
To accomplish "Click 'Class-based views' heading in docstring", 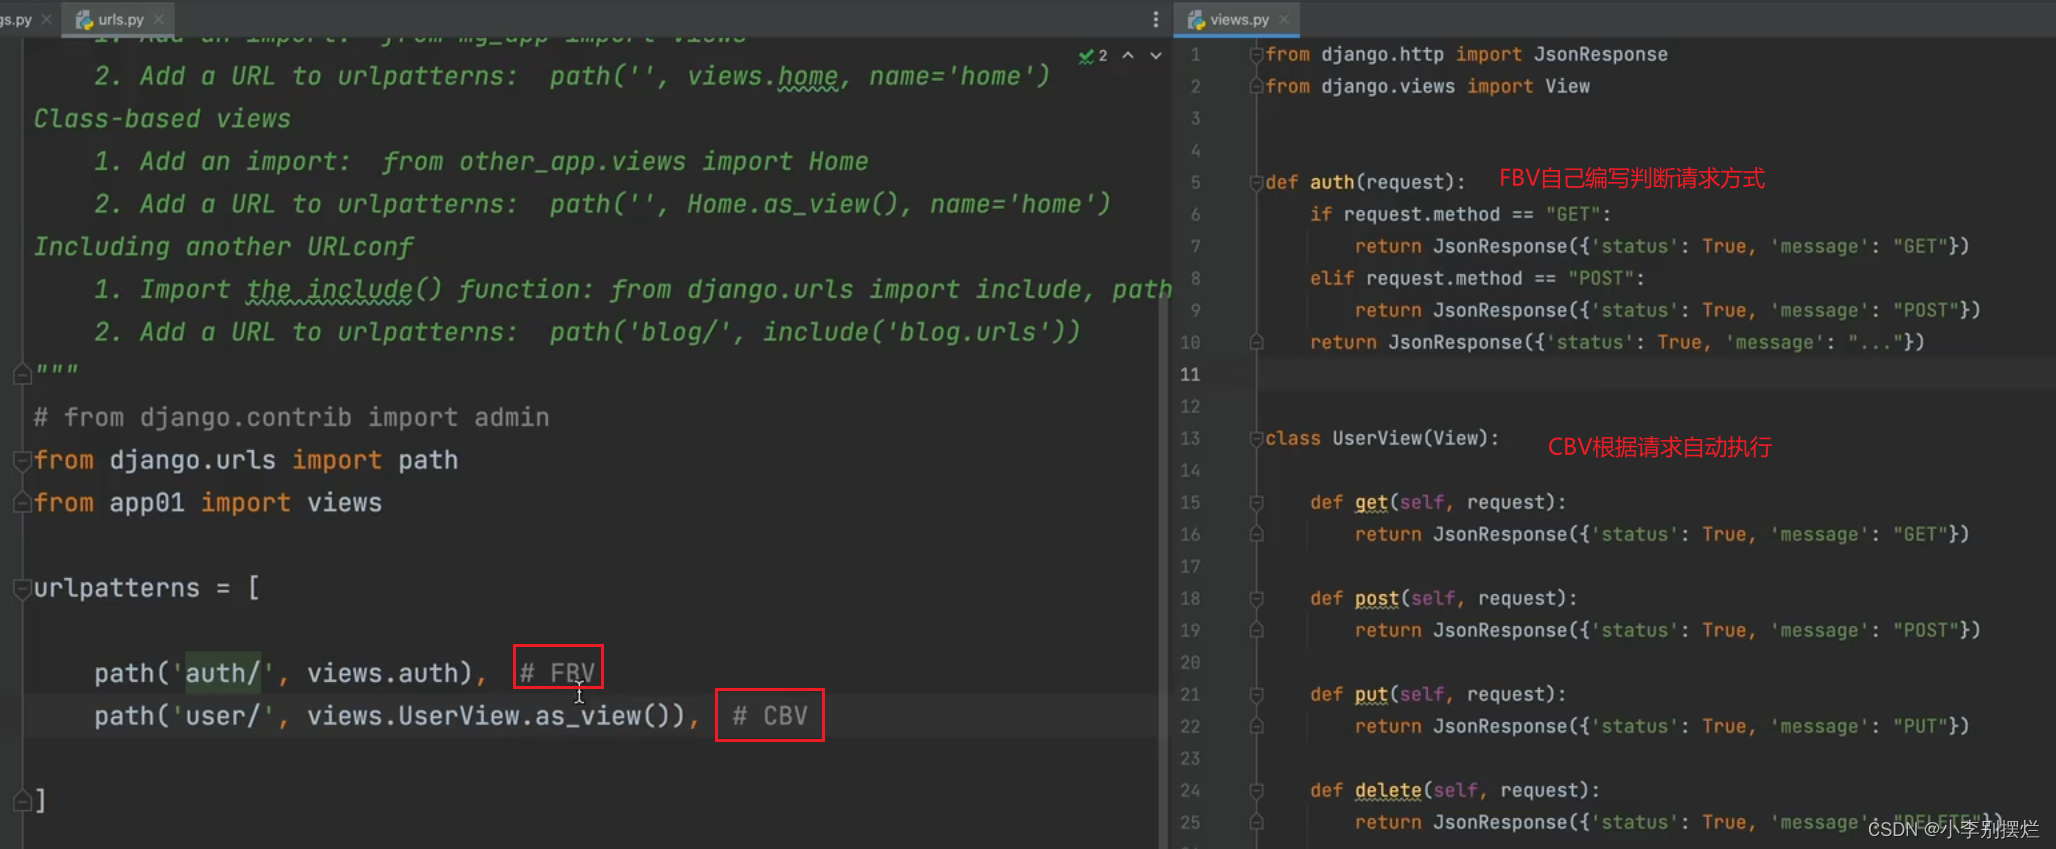I will tap(162, 119).
